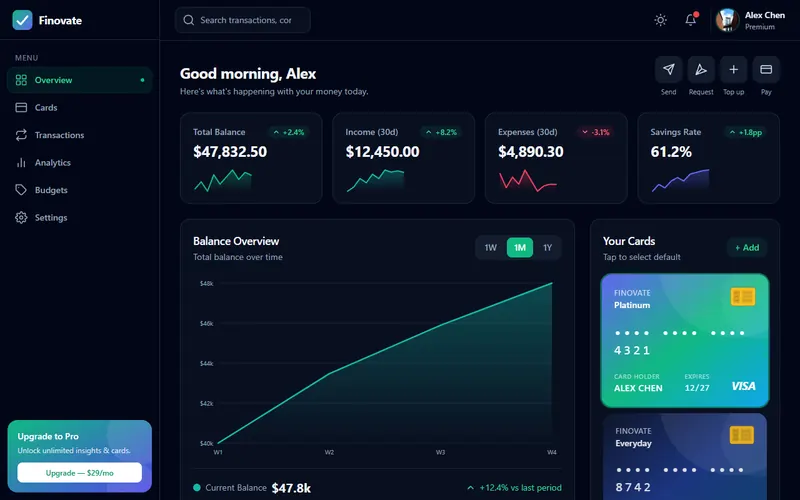
Task: Click the 8742 card number digits
Action: click(x=633, y=487)
